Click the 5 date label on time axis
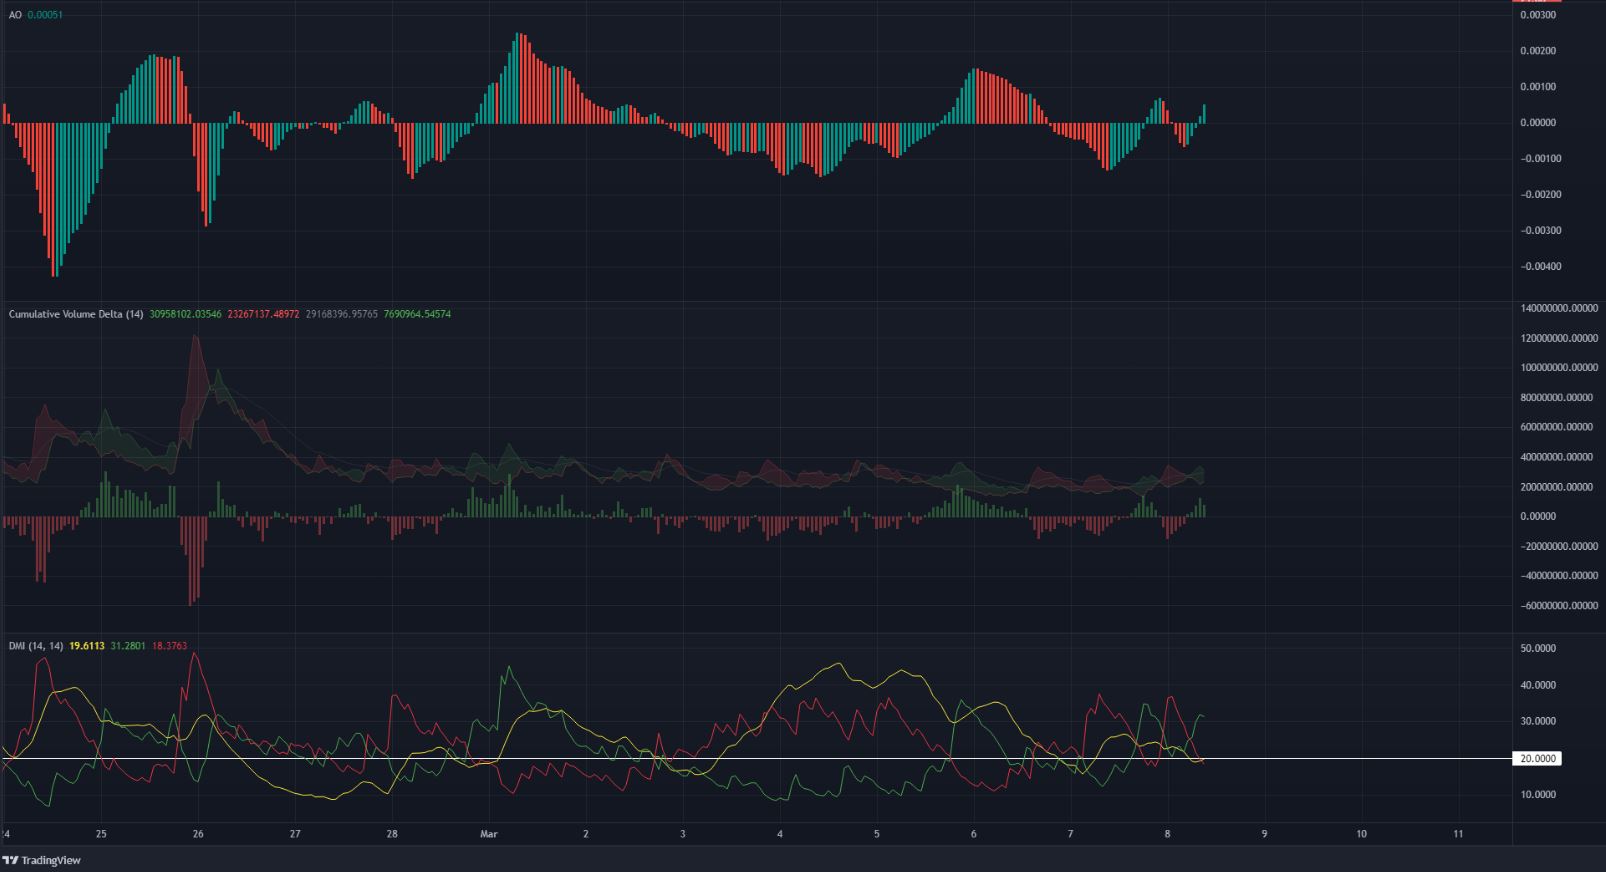The image size is (1606, 872). pos(877,833)
